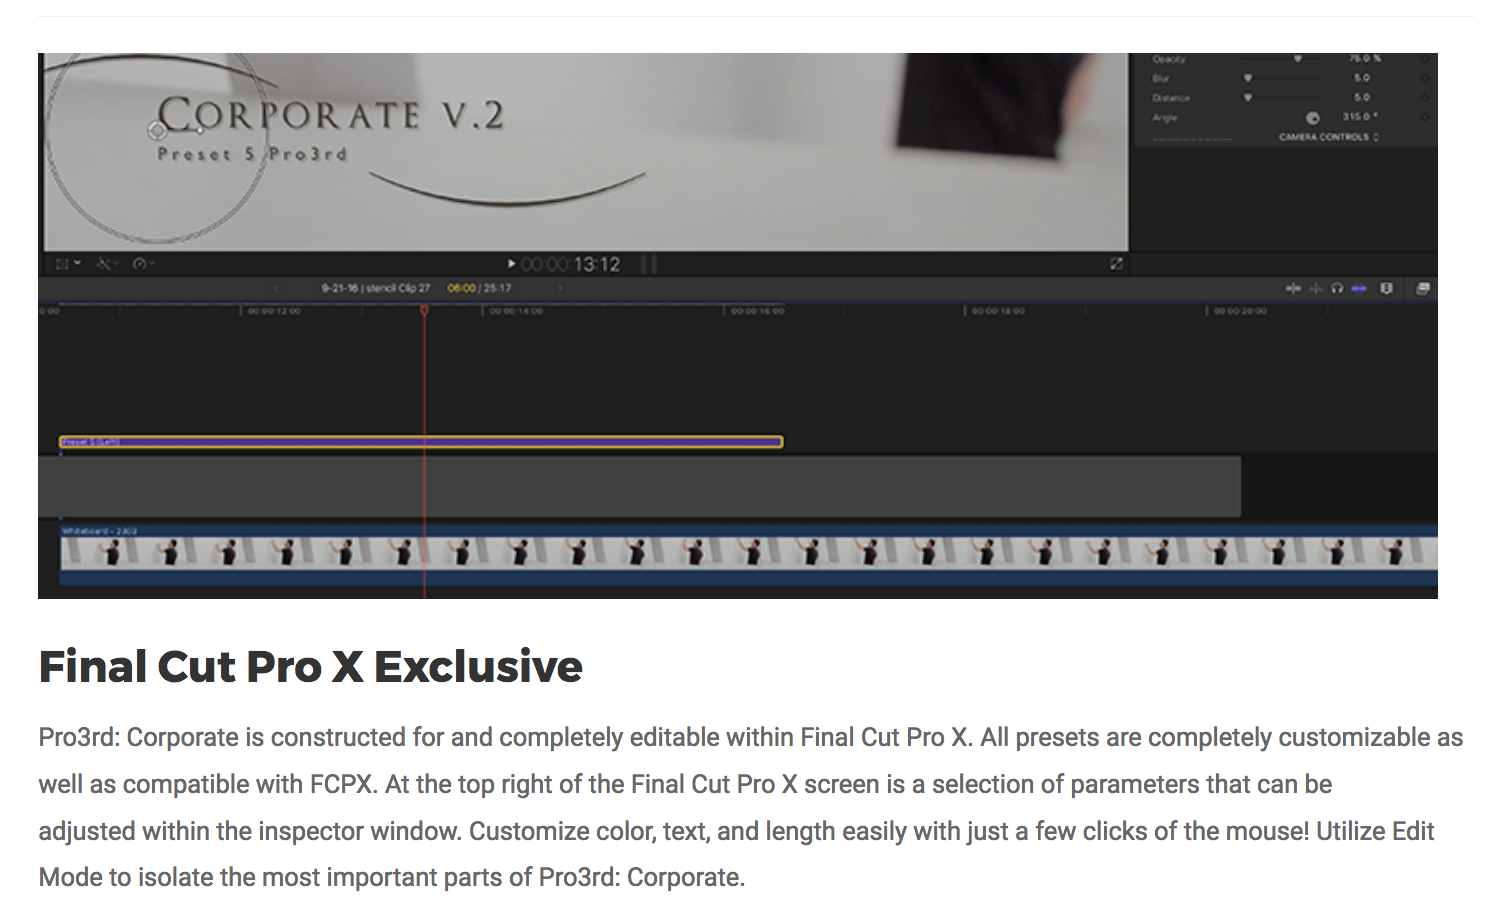Click the 25:17 total duration readout
This screenshot has width=1500, height=912.
click(x=498, y=288)
